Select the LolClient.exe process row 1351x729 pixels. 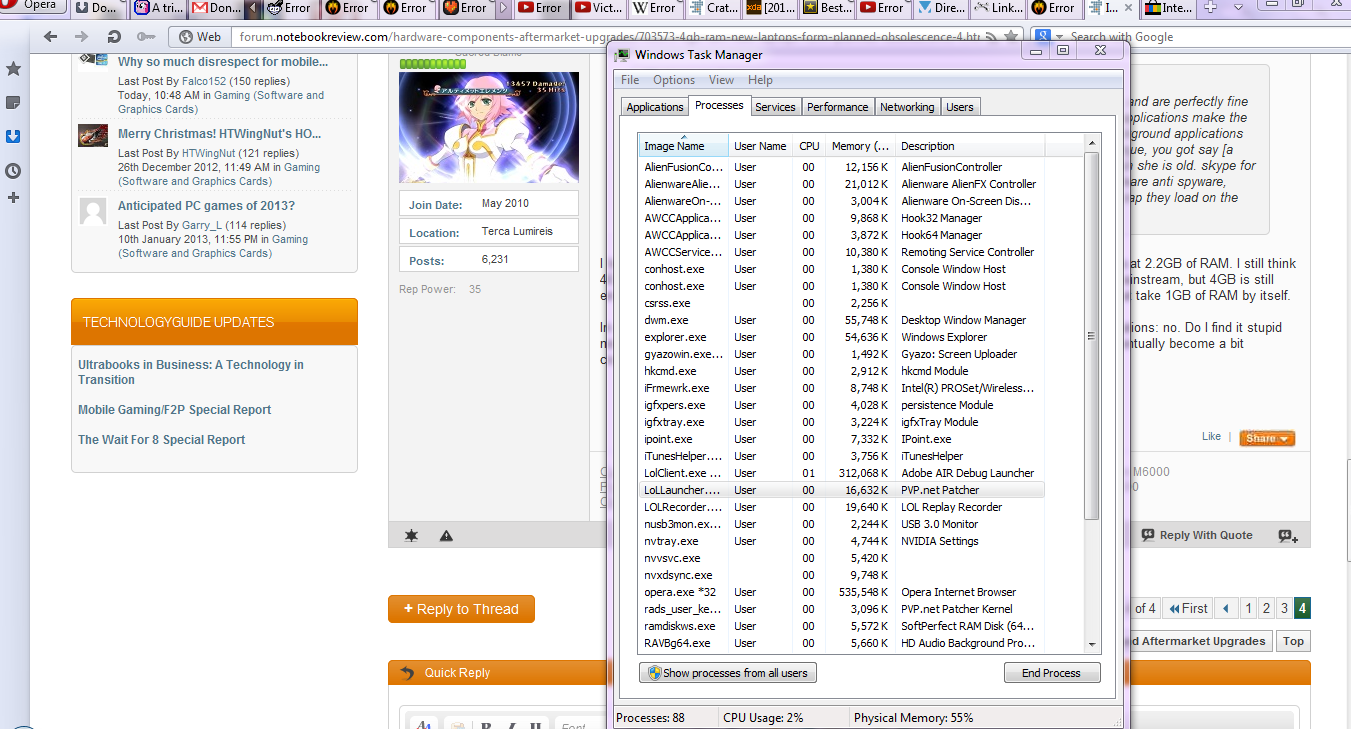841,473
